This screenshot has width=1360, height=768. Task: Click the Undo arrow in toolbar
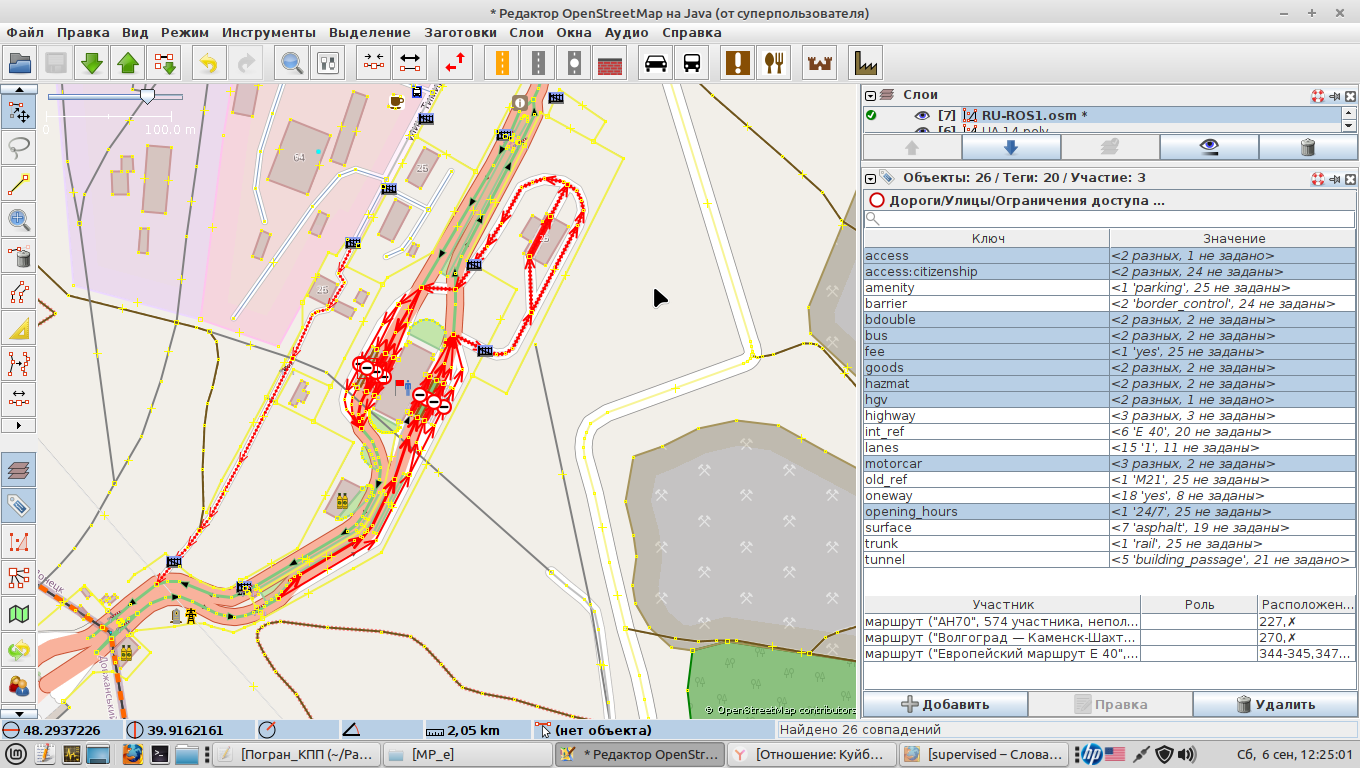pos(208,63)
